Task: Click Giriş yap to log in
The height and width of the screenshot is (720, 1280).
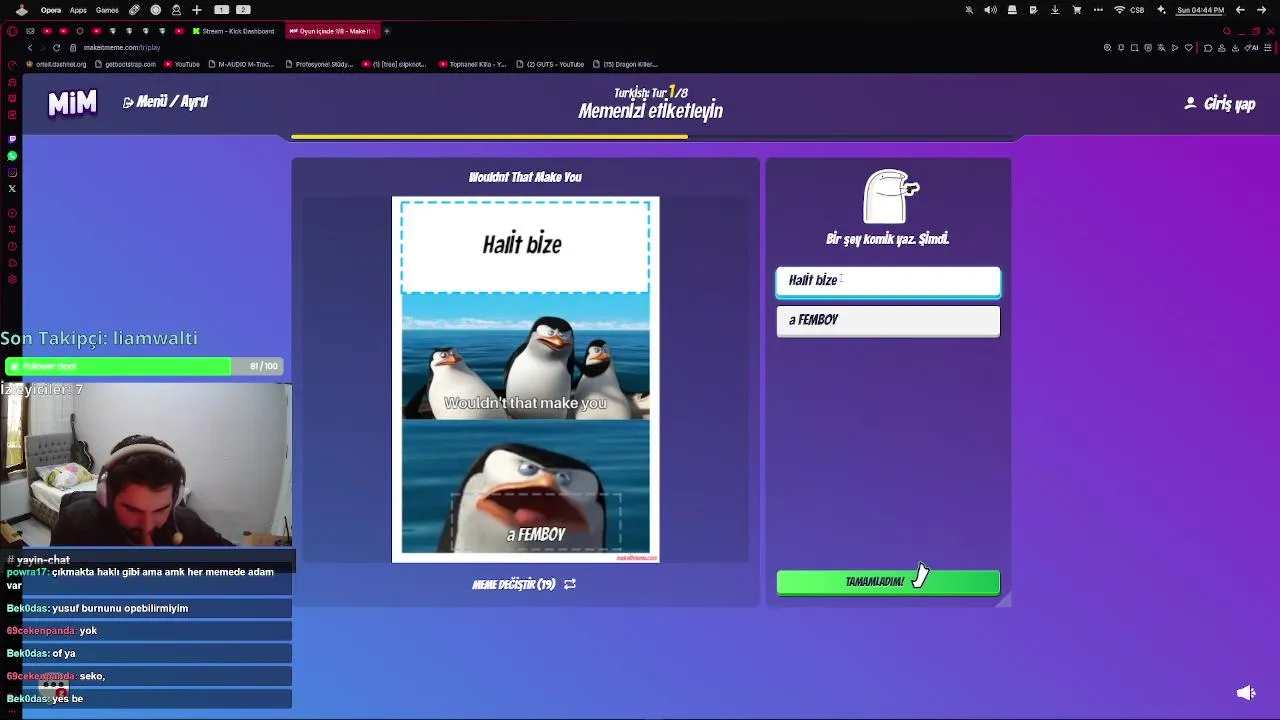Action: point(1220,104)
